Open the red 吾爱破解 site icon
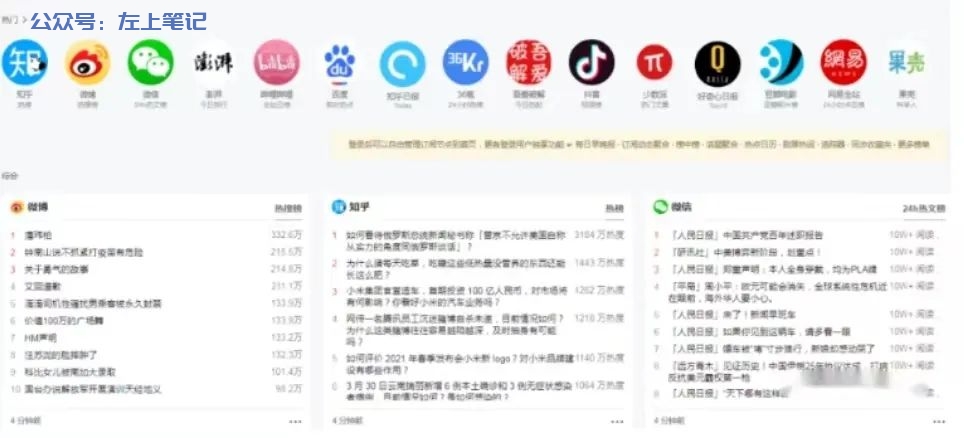Image resolution: width=964 pixels, height=438 pixels. click(x=529, y=62)
